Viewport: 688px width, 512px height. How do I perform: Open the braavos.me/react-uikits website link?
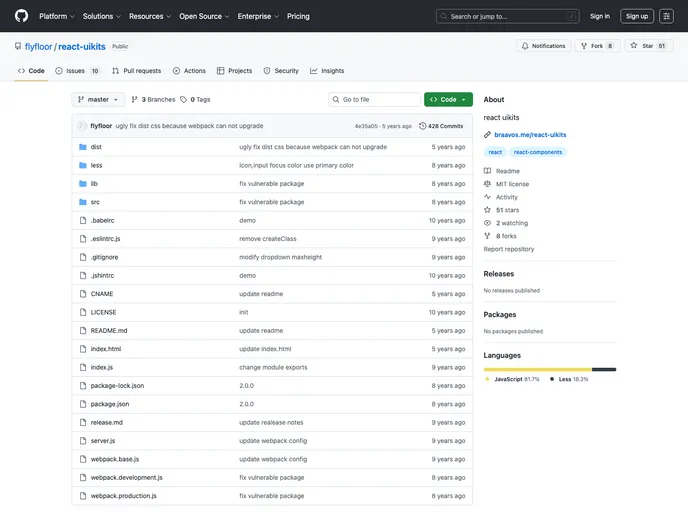(530, 135)
